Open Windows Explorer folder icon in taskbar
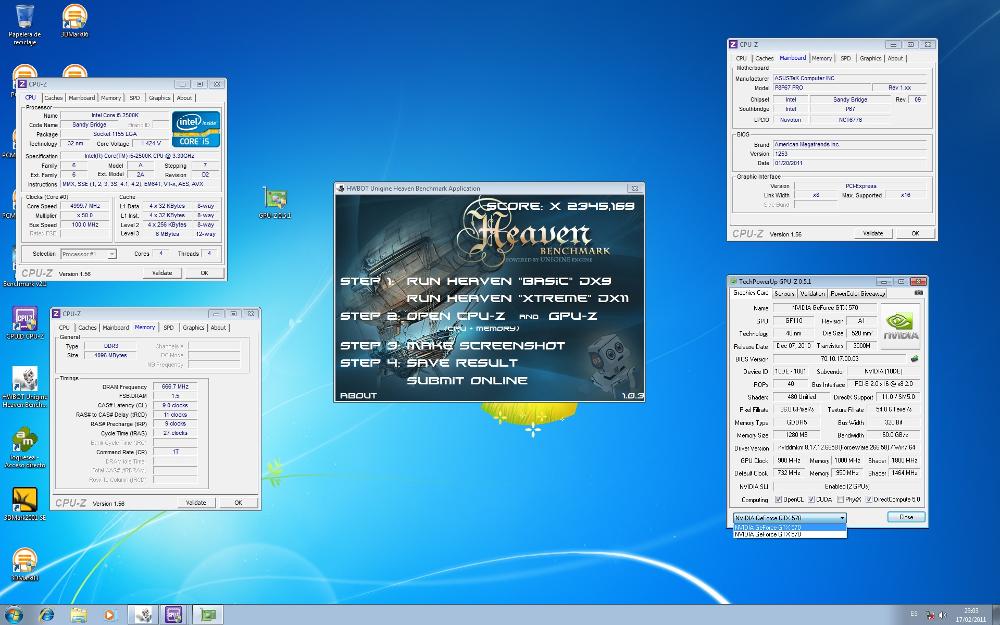Screen dimensions: 1000x625 [x=78, y=615]
